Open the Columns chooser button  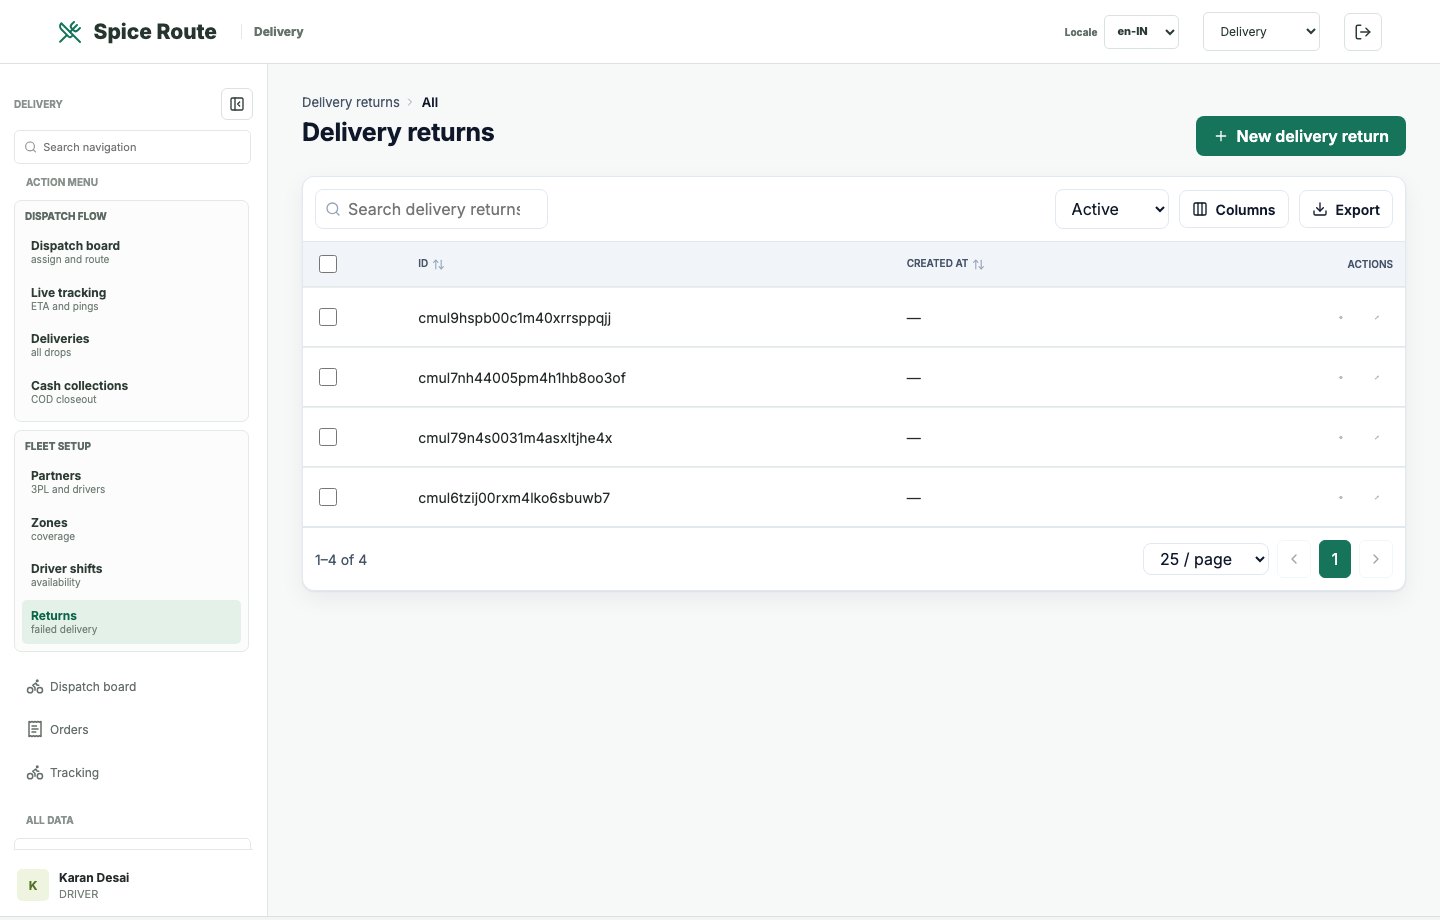[1234, 209]
